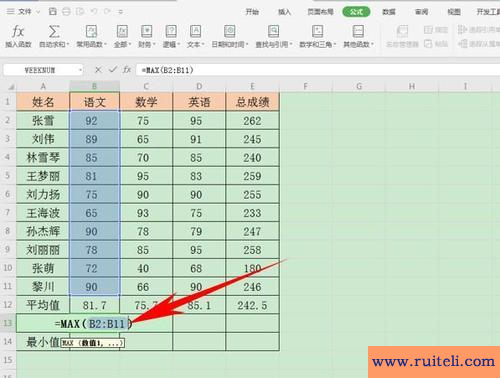Click the cell containing 林雪琴
The width and height of the screenshot is (500, 378).
pos(43,157)
